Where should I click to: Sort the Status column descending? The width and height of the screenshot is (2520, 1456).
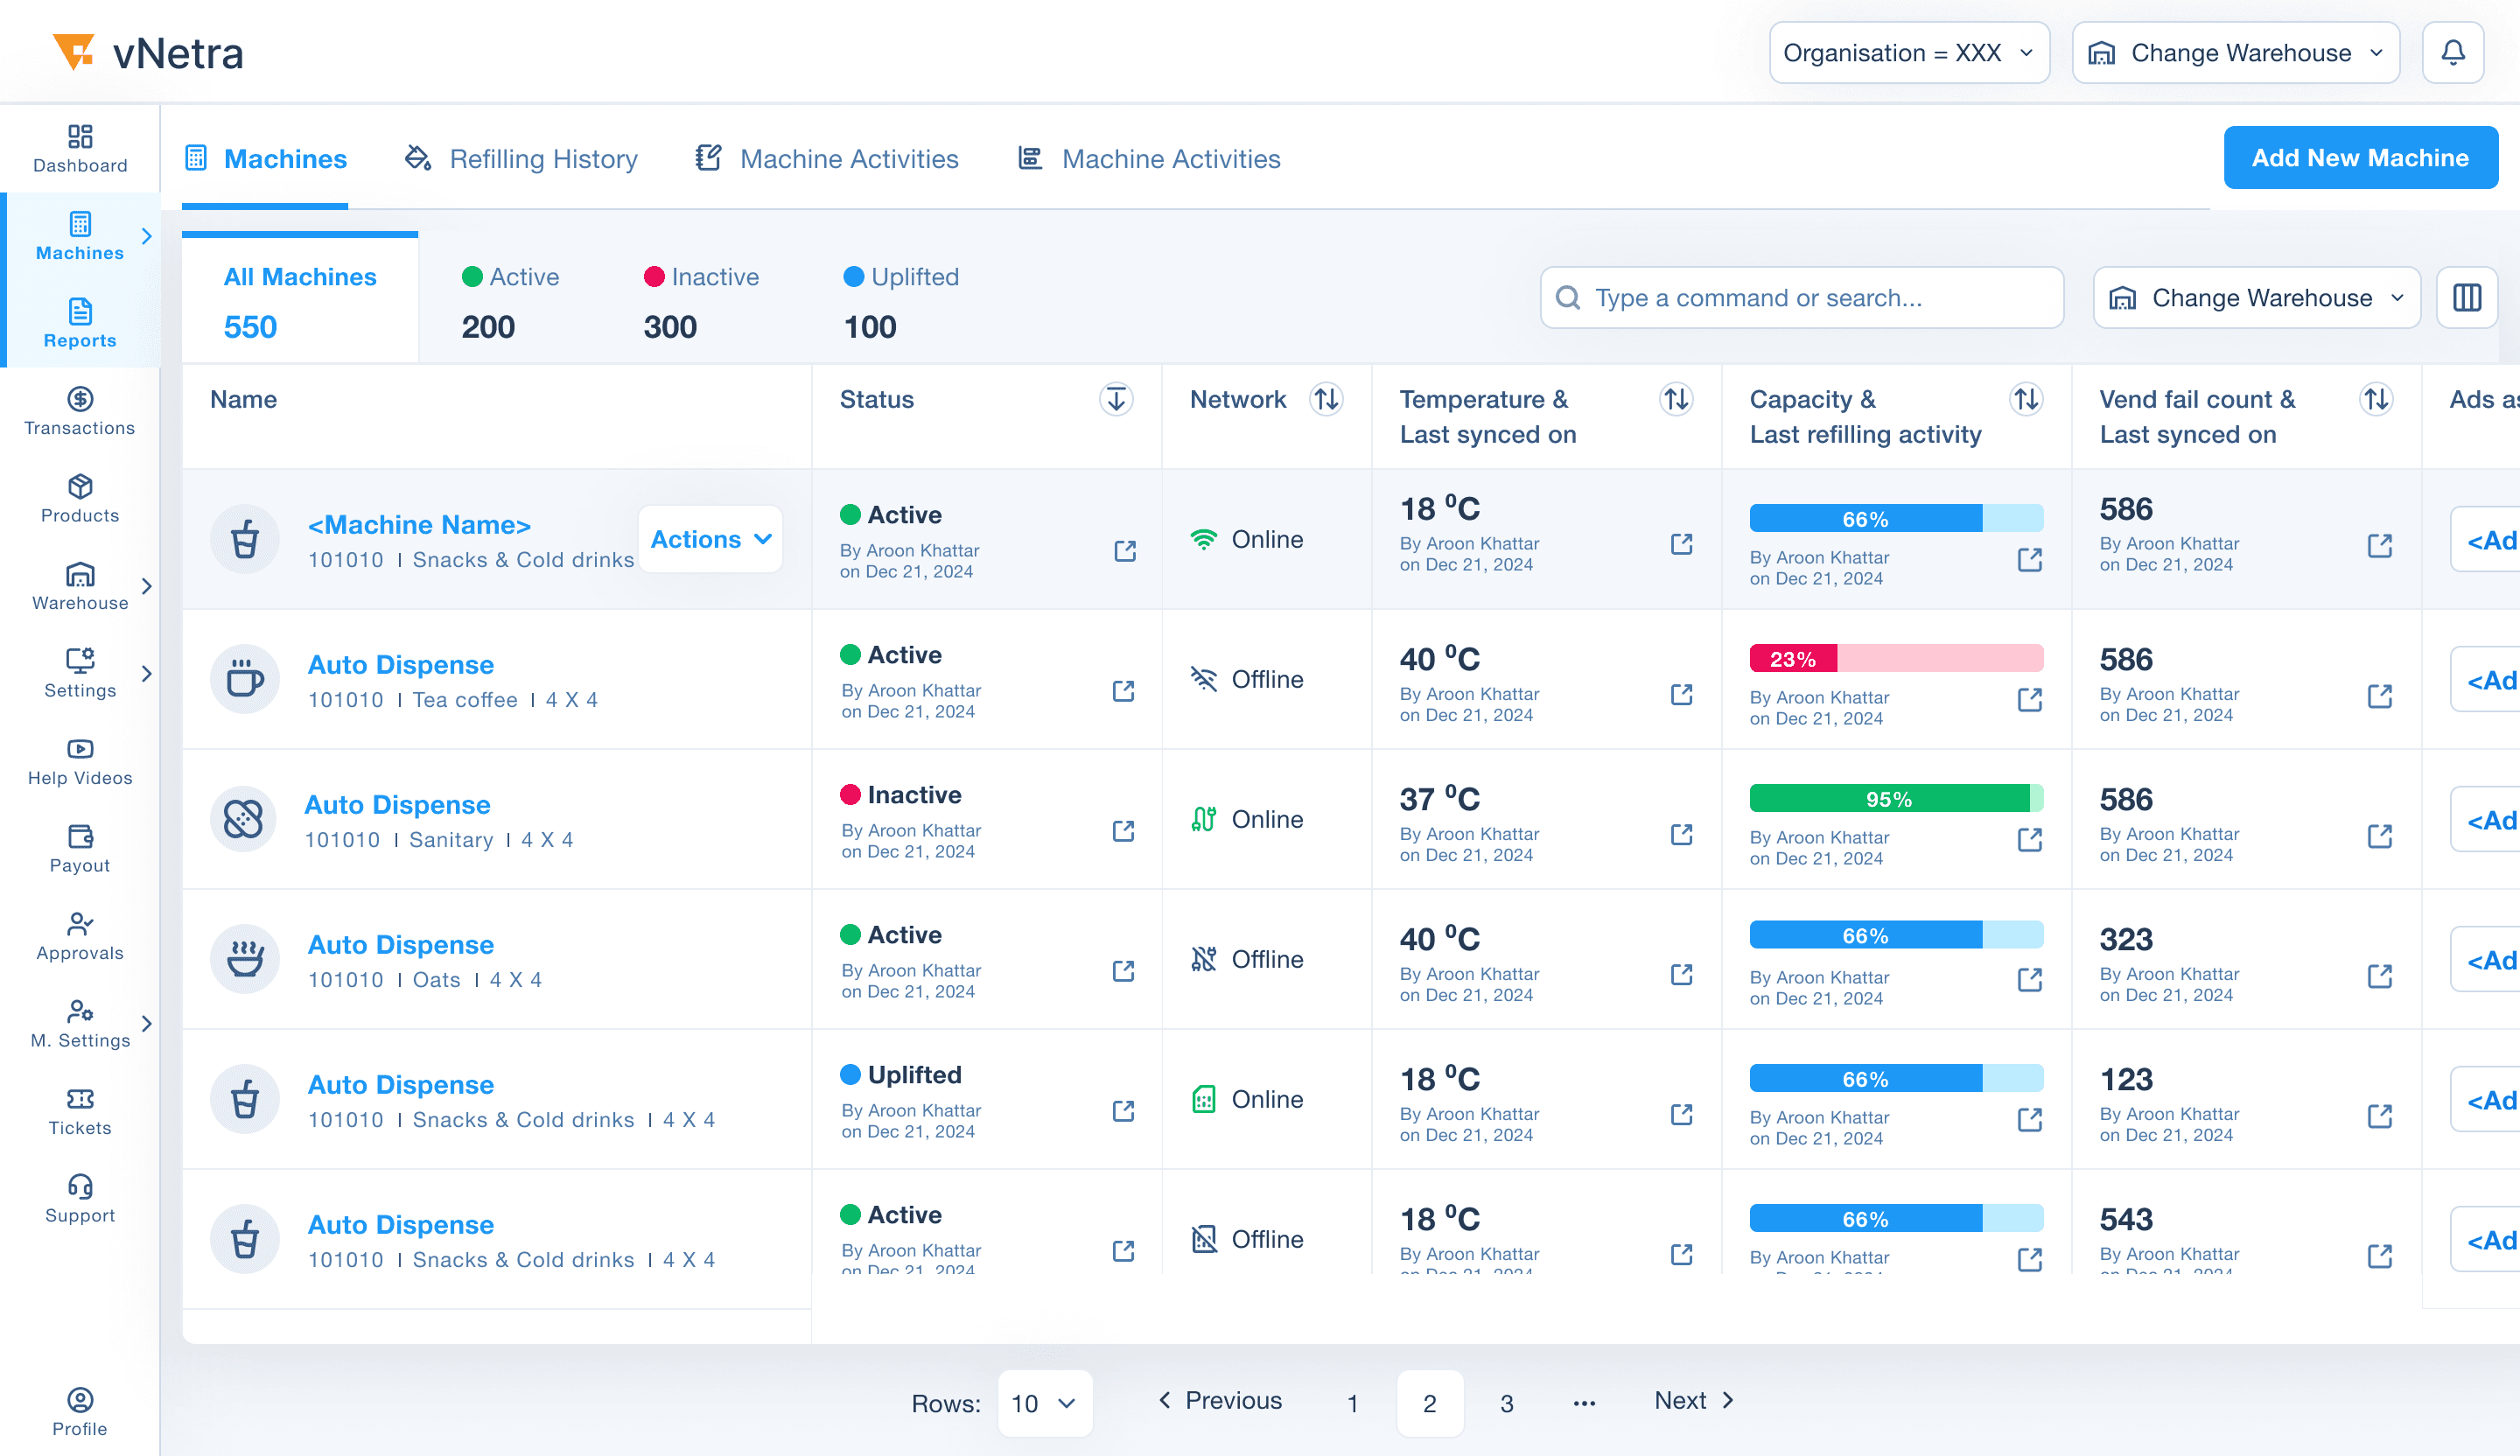1116,399
